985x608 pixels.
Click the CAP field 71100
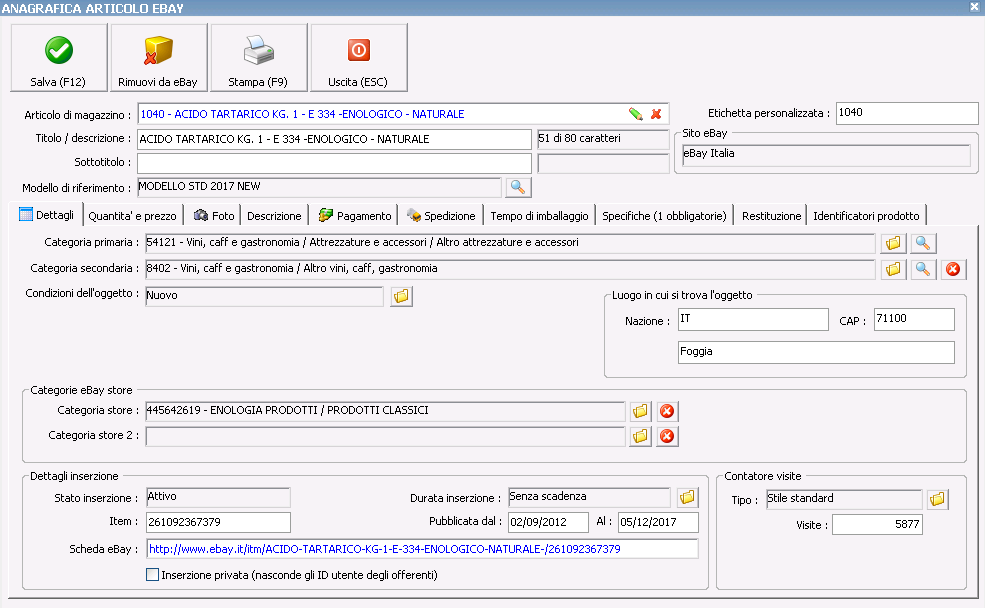914,319
